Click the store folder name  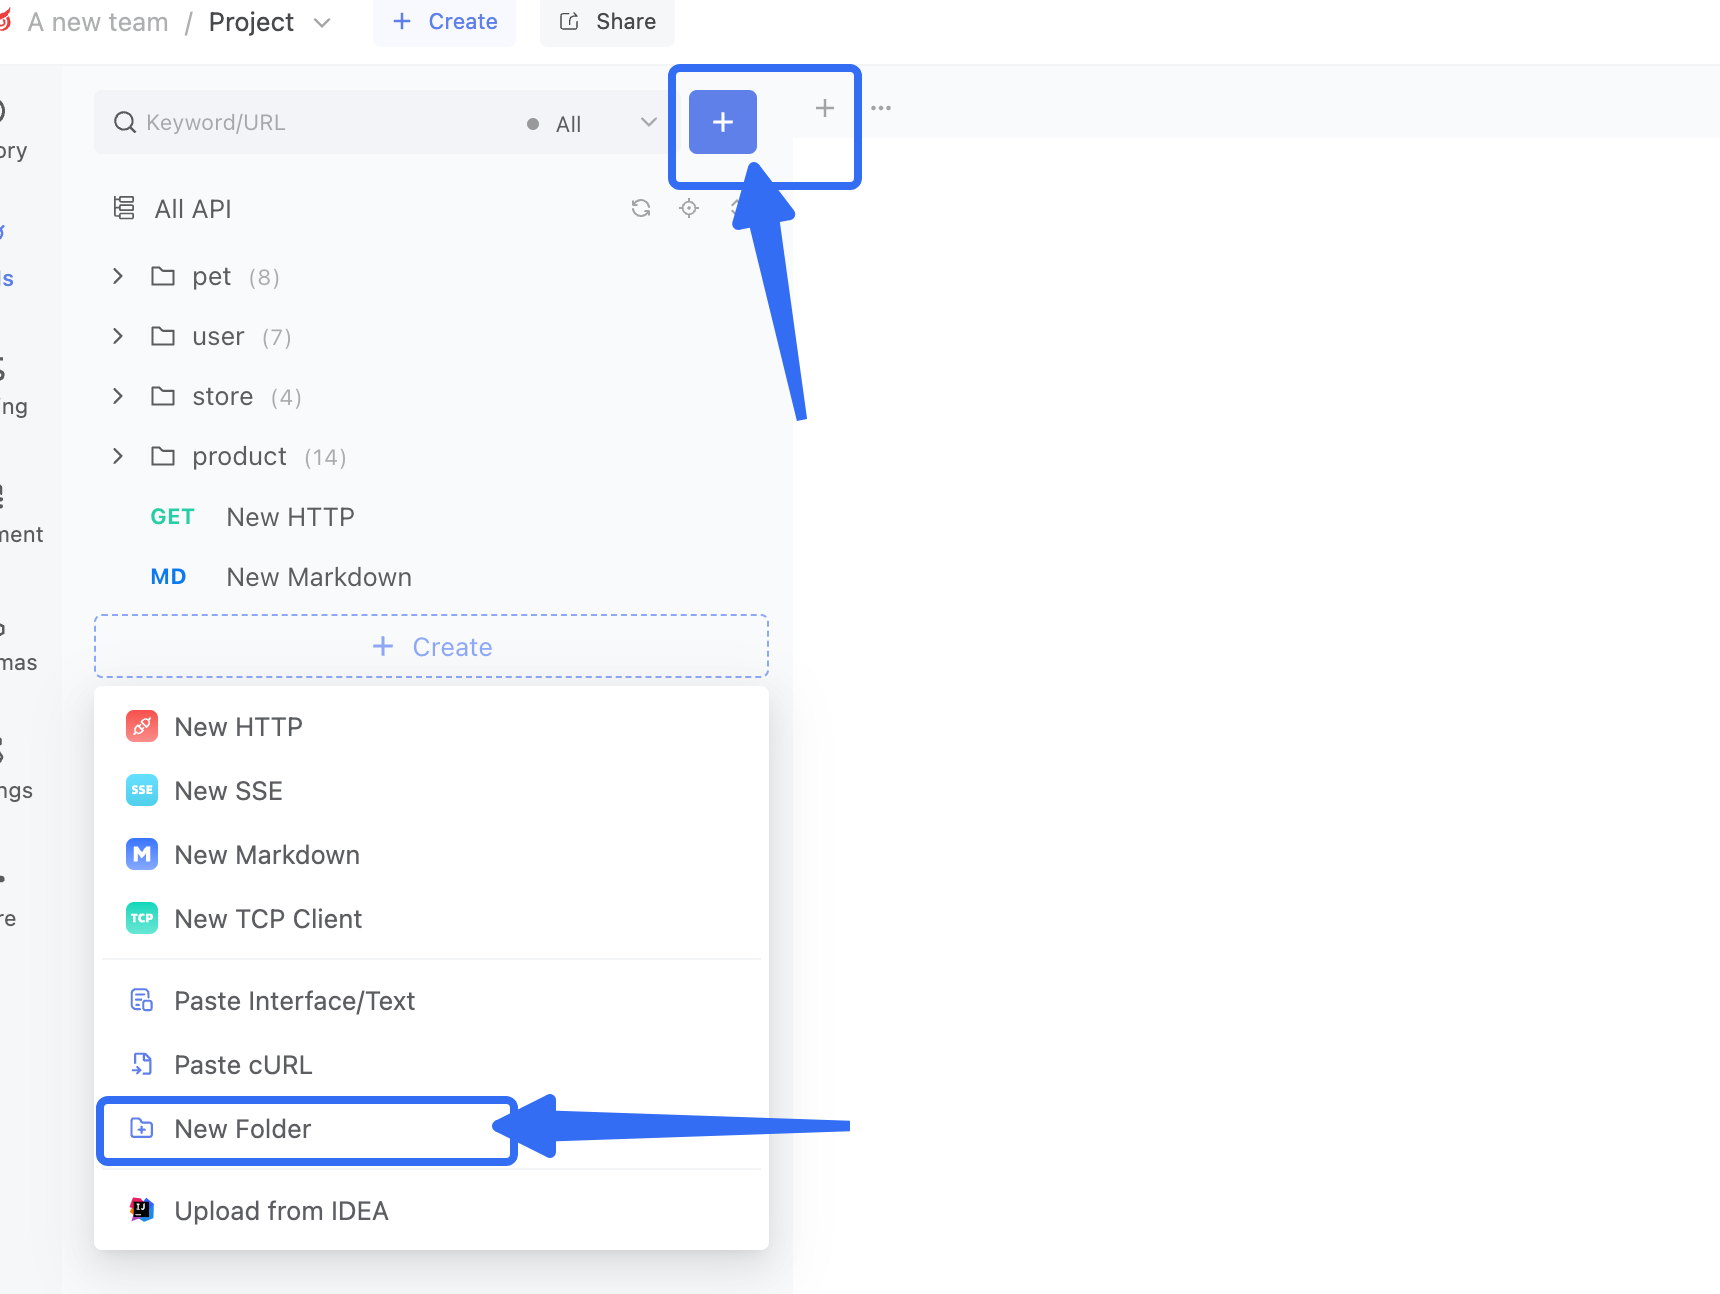click(x=223, y=396)
